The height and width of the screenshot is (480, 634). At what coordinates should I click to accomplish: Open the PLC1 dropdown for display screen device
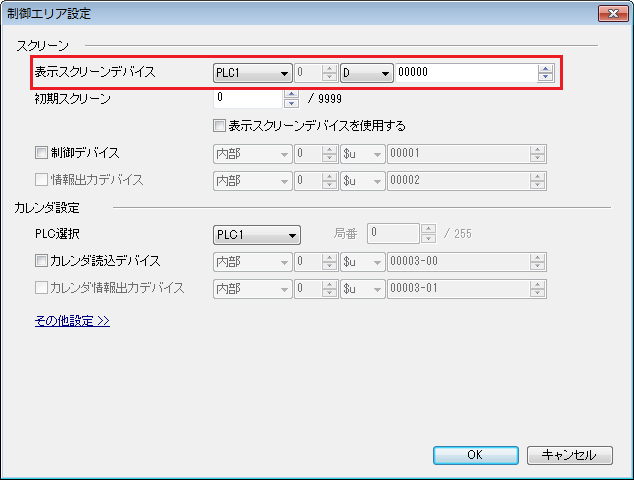point(252,73)
